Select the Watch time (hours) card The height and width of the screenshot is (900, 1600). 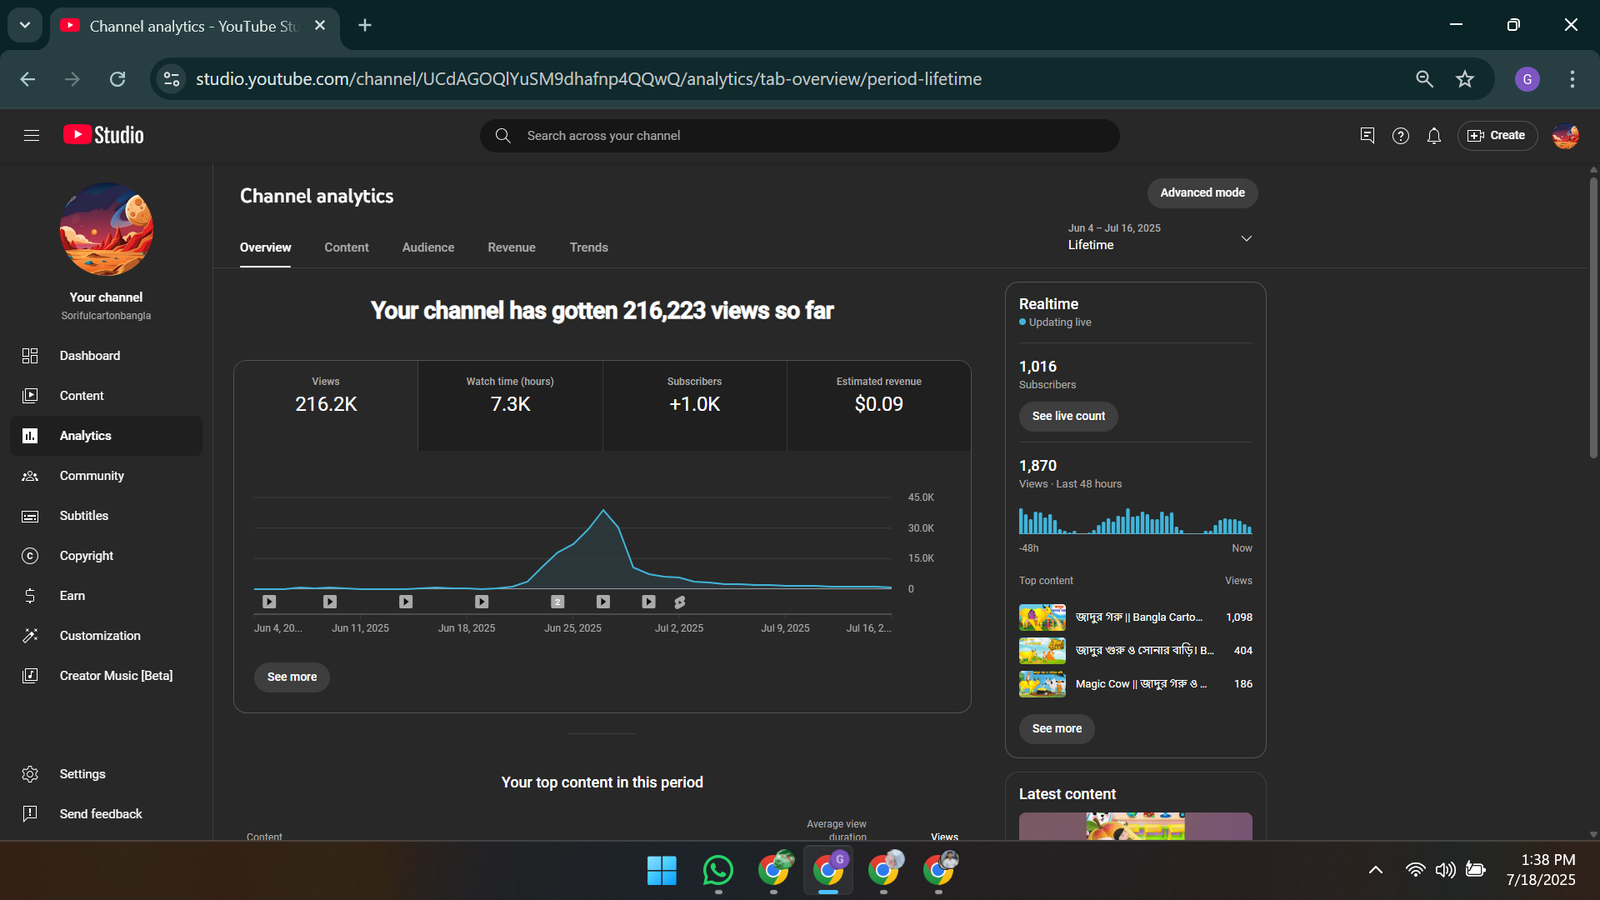[x=510, y=405]
